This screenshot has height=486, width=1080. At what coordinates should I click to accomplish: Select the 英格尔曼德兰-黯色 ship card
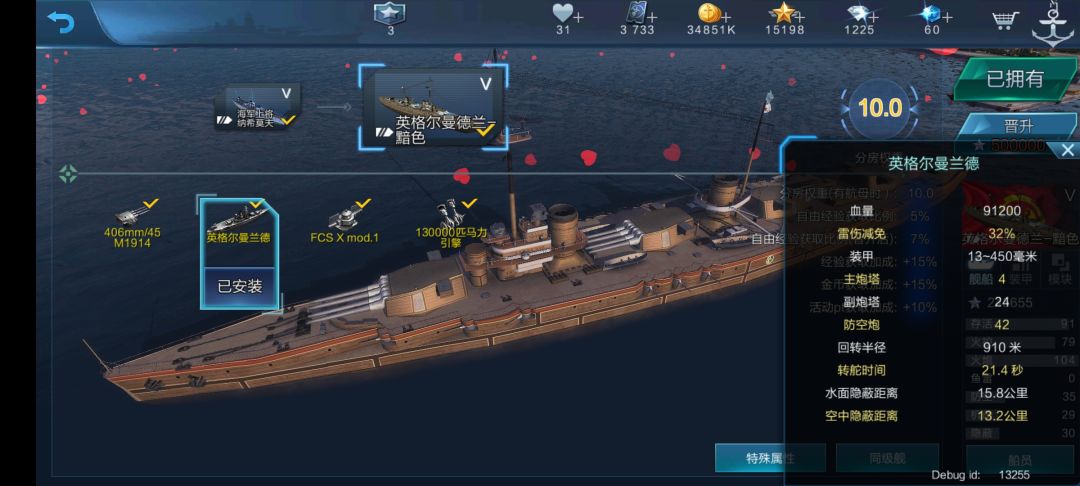pyautogui.click(x=433, y=107)
